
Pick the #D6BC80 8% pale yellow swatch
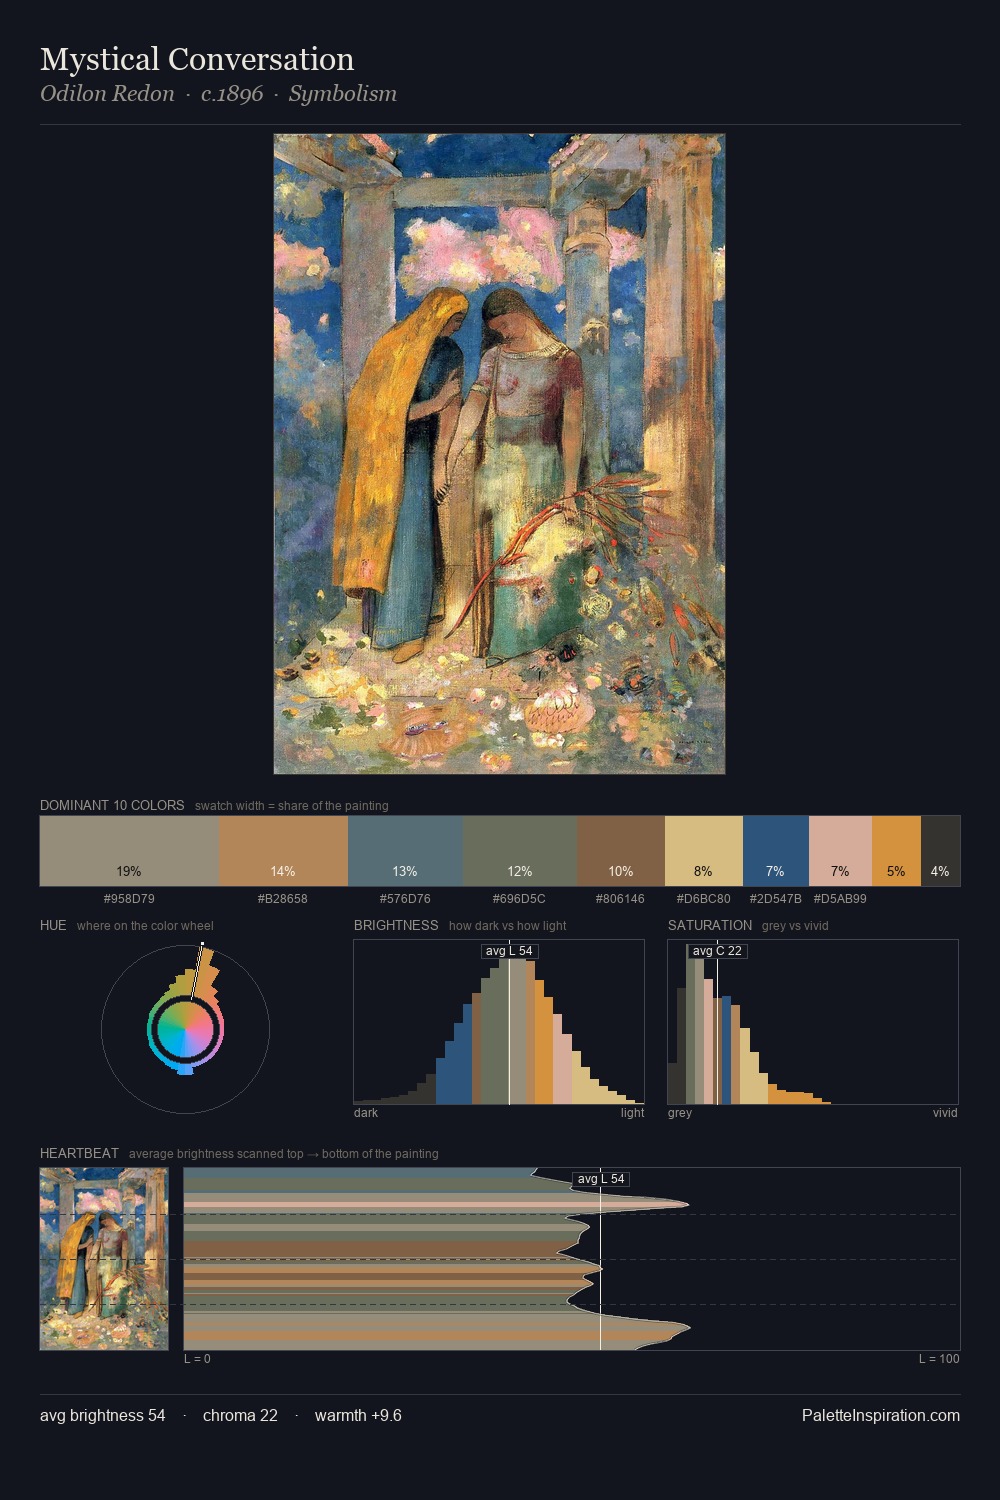704,851
